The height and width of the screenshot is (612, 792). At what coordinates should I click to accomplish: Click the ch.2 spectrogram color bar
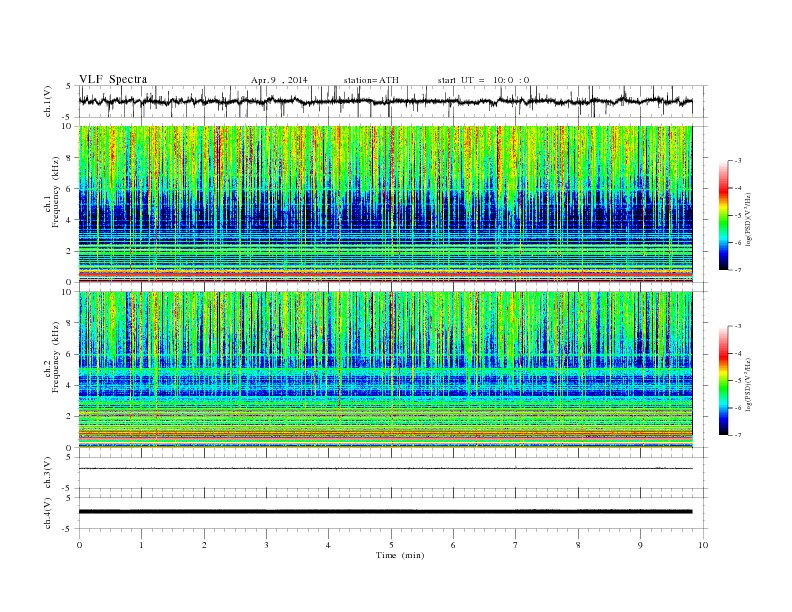(723, 380)
